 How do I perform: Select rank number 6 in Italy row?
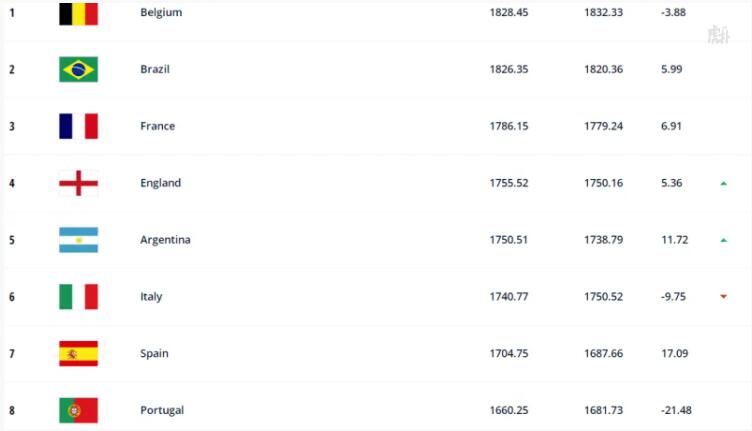(12, 297)
